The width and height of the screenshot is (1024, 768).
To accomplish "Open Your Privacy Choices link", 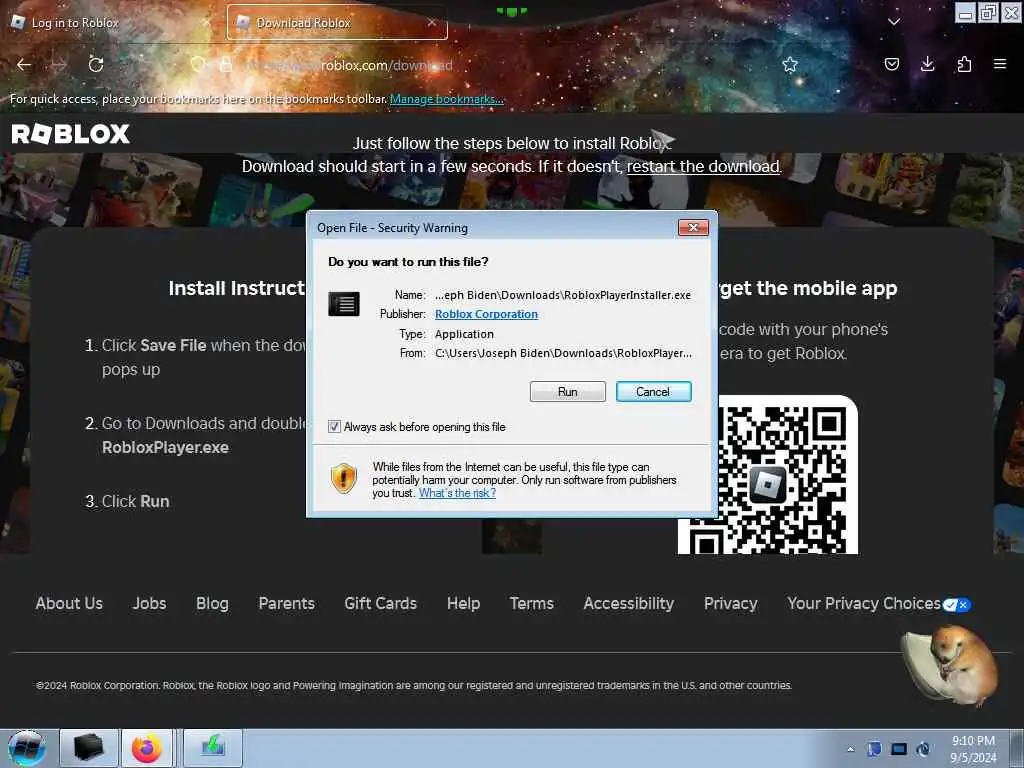I will (864, 603).
